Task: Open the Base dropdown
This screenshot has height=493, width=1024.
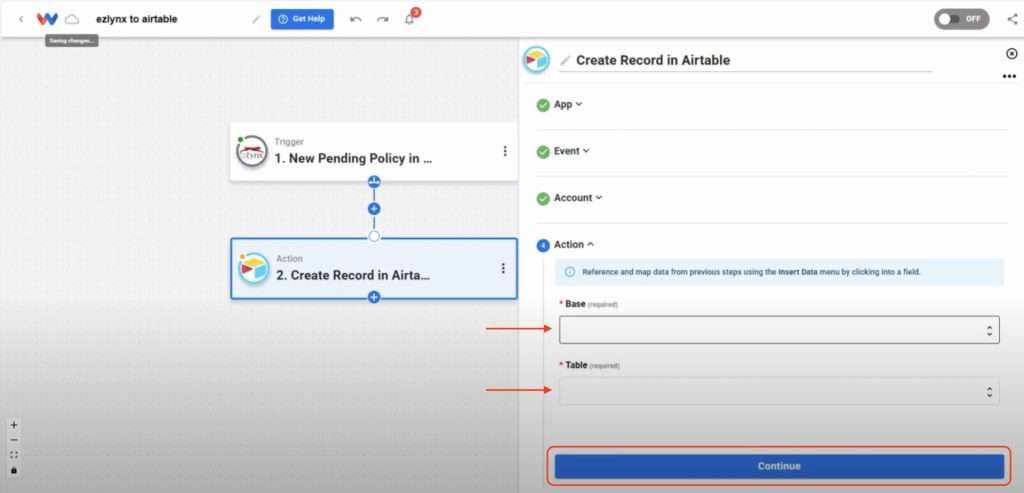Action: pyautogui.click(x=779, y=330)
